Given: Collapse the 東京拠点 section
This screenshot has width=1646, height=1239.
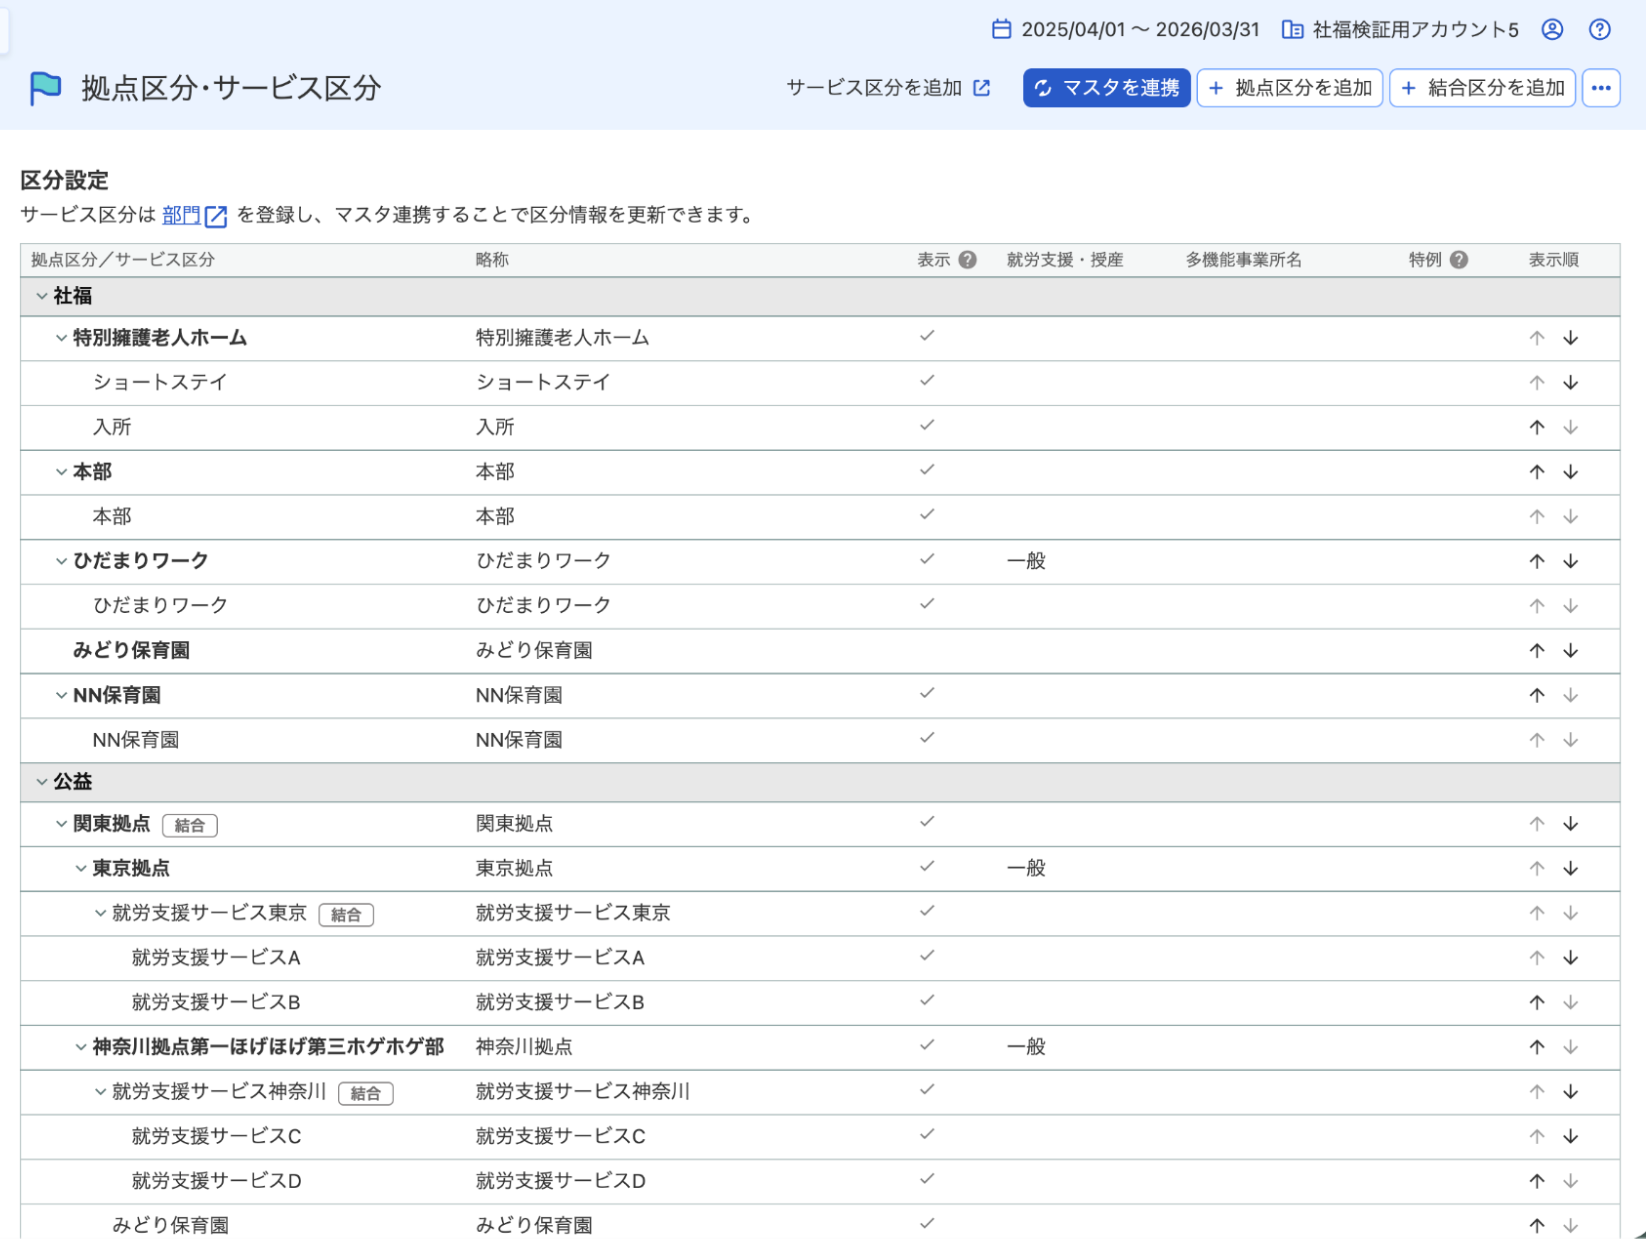Looking at the screenshot, I should [81, 868].
